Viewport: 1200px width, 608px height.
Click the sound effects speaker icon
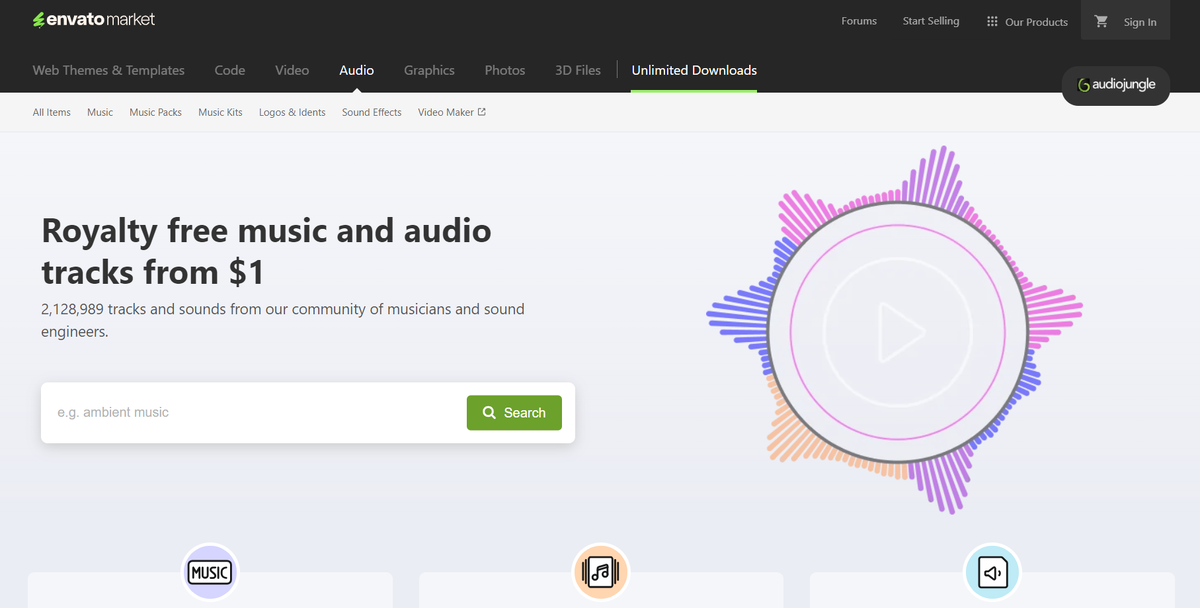point(992,572)
